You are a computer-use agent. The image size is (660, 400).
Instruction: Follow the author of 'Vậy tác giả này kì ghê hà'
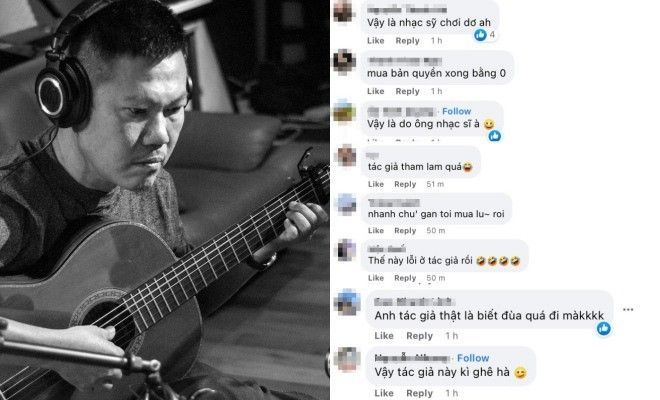(x=473, y=358)
